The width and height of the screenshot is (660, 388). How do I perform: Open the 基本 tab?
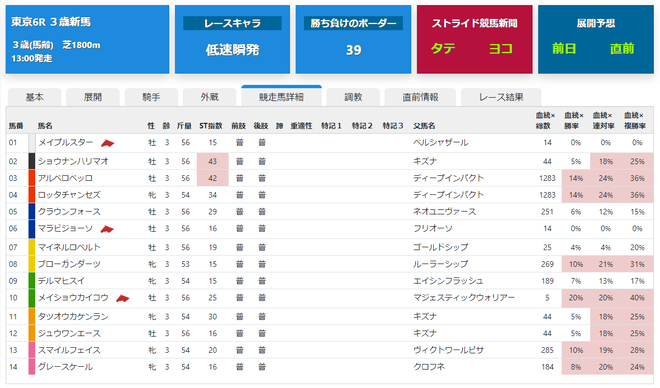click(x=35, y=97)
